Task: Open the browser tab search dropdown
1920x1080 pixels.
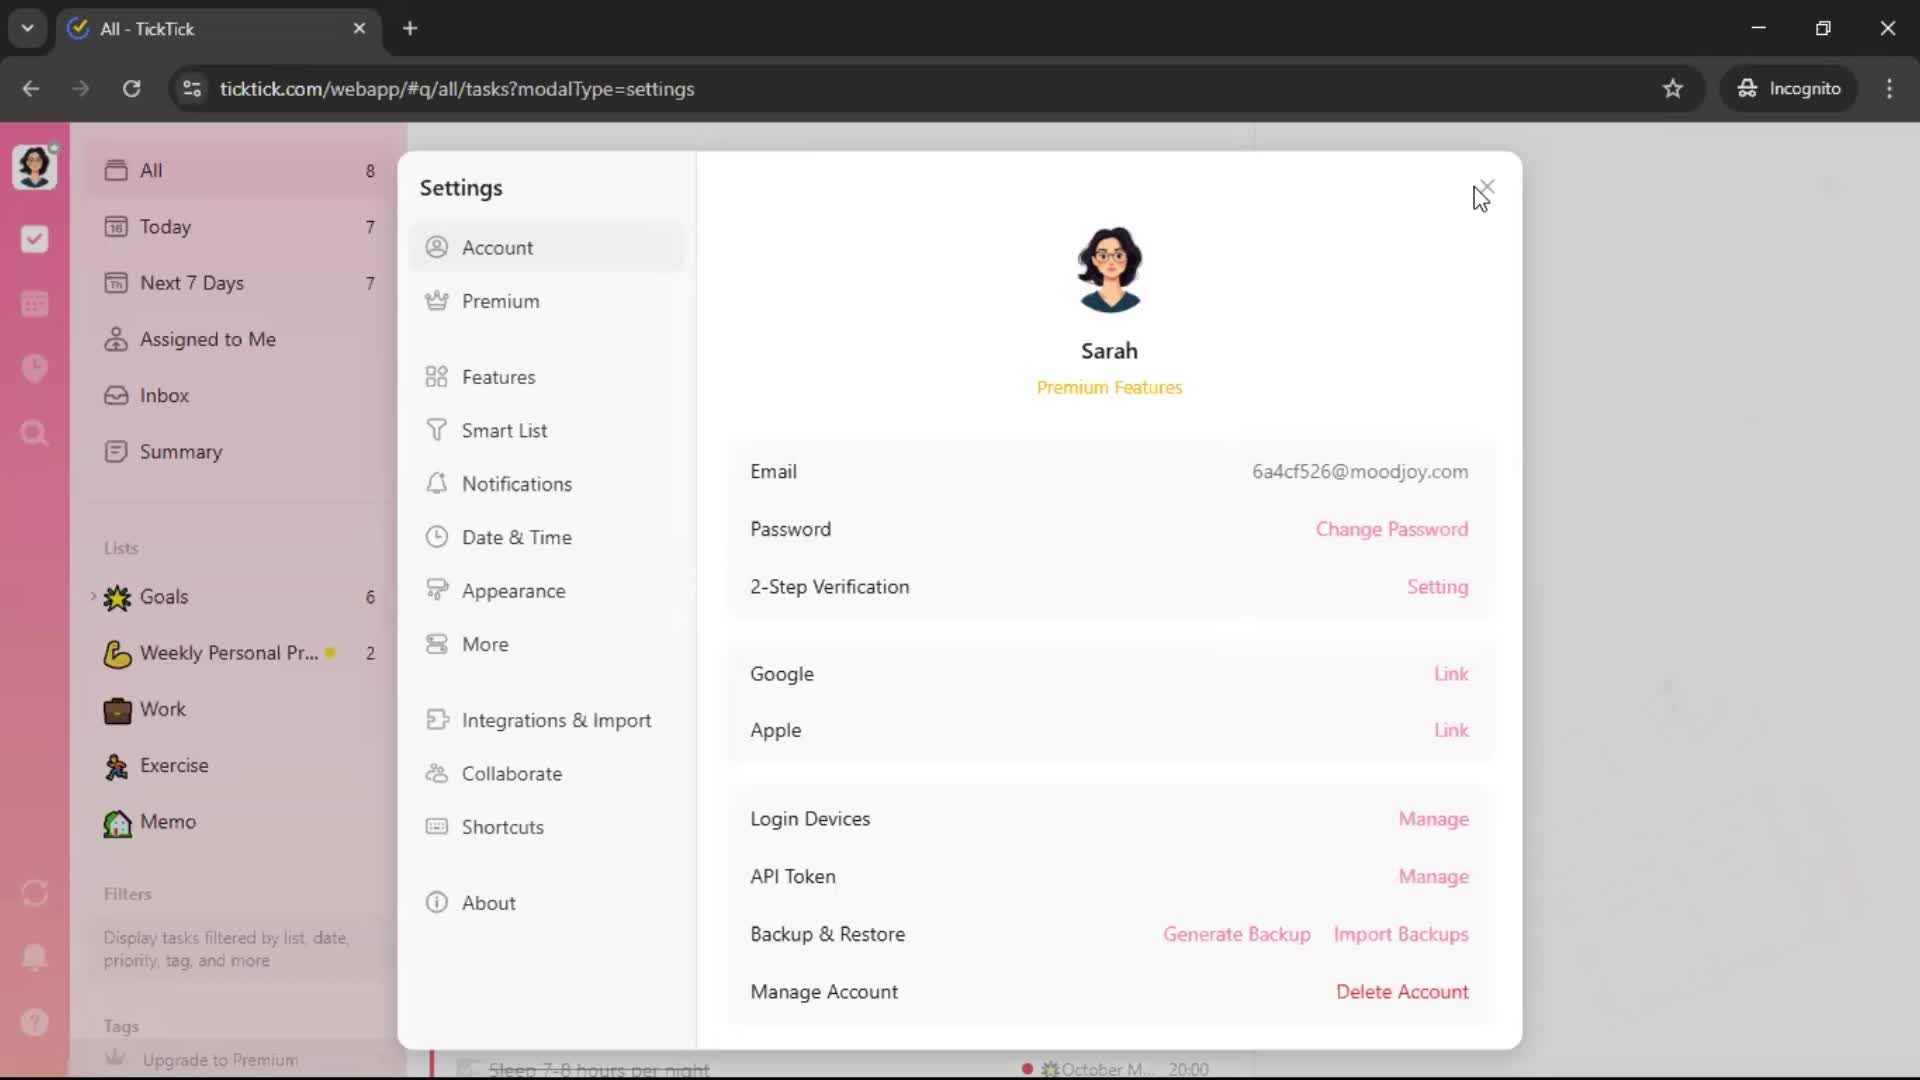Action: (x=27, y=28)
